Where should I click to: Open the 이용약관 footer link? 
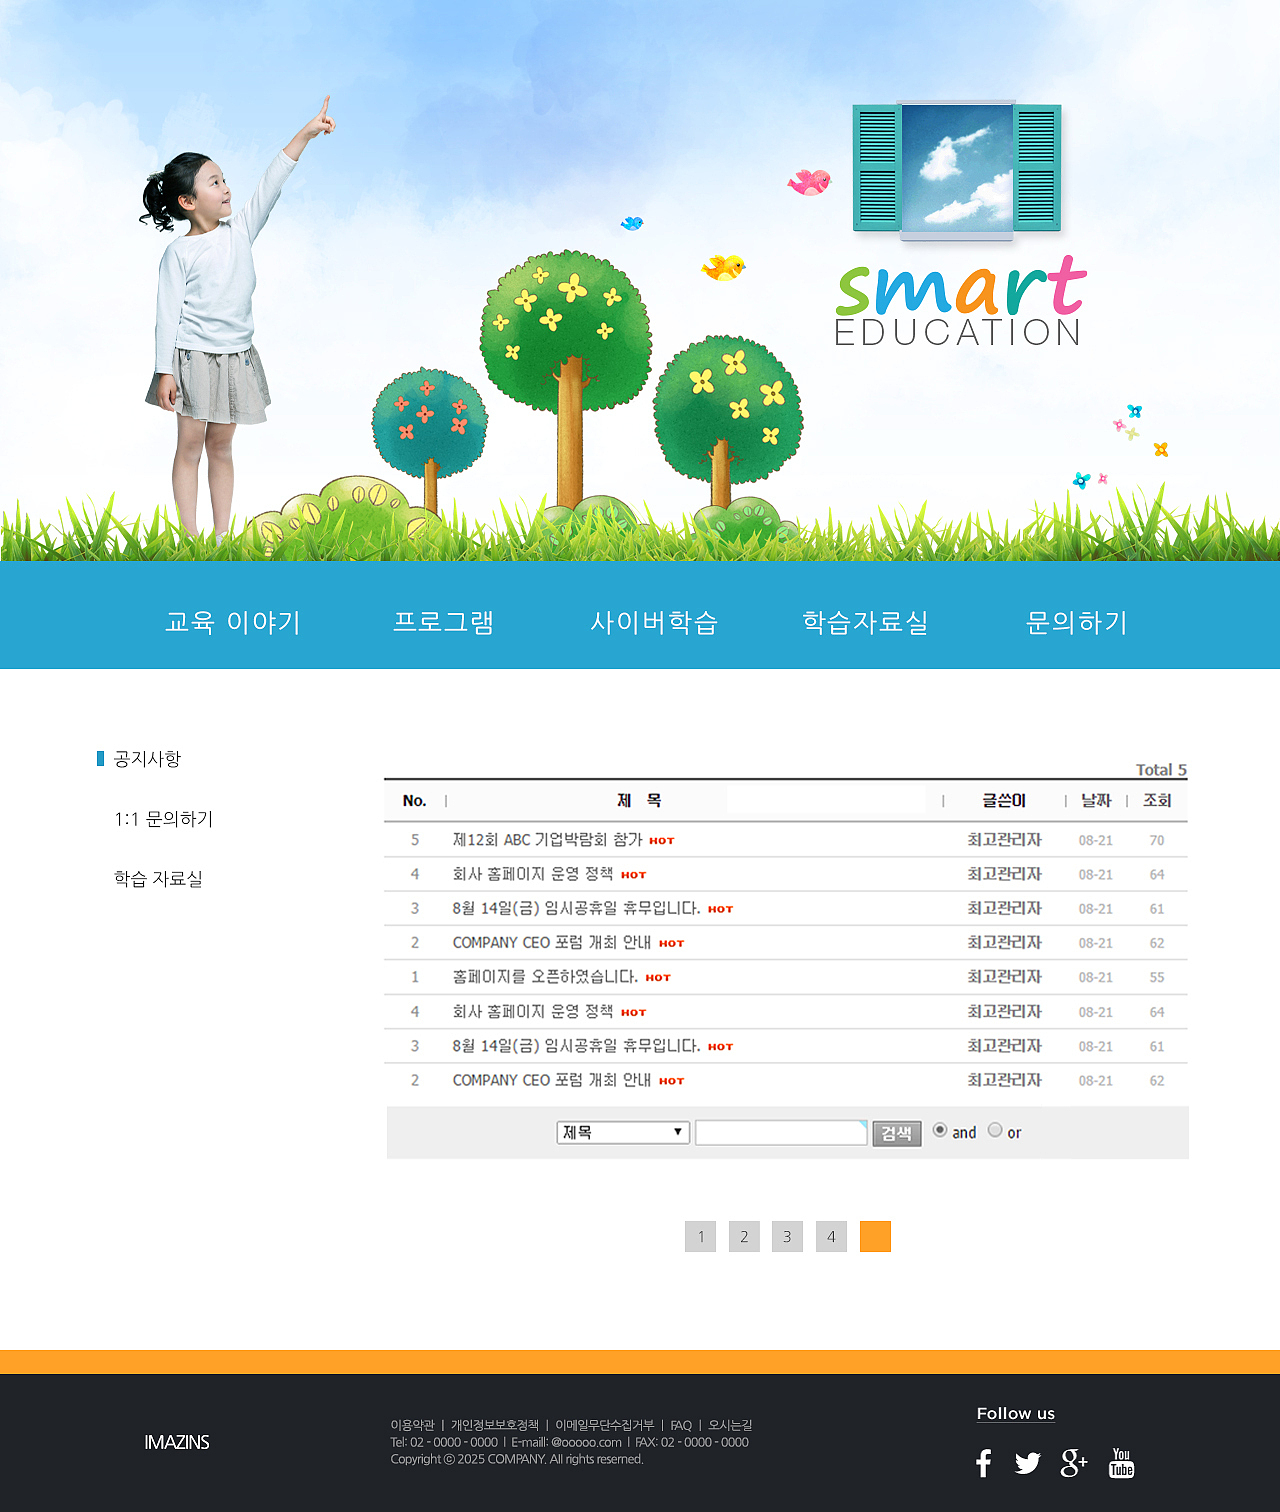[412, 1424]
